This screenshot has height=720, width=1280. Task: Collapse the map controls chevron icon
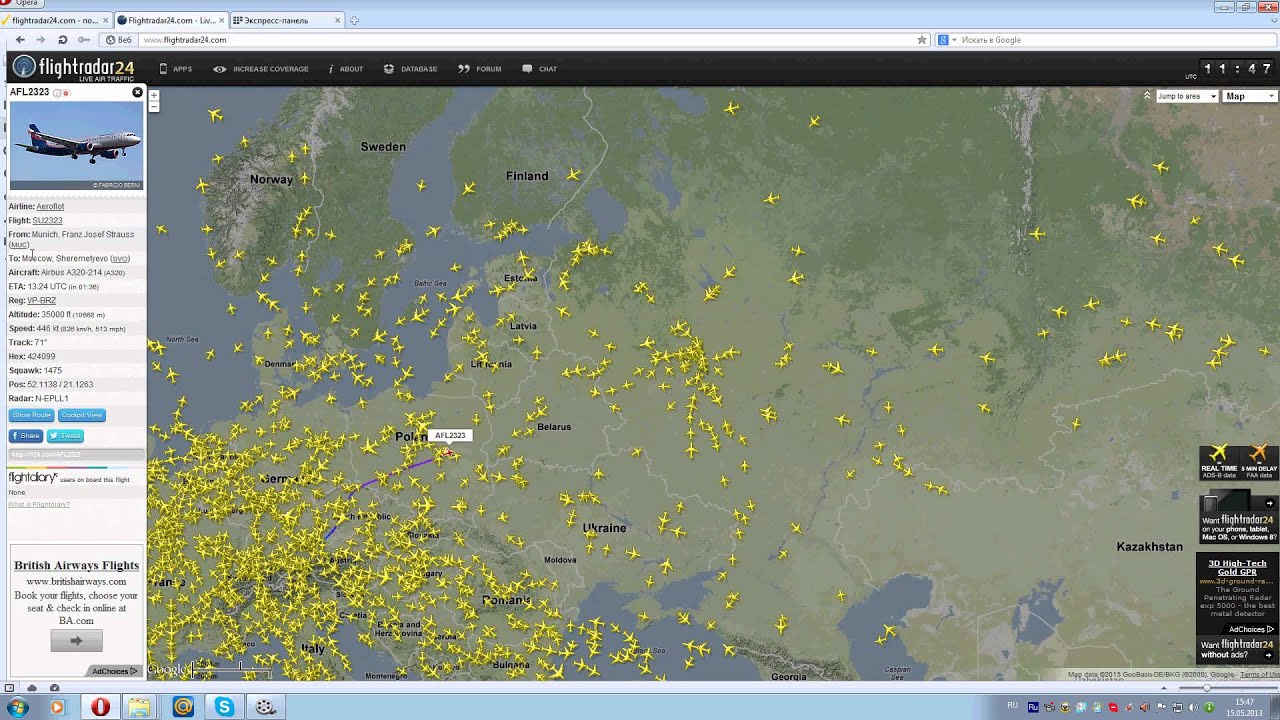pos(1147,96)
